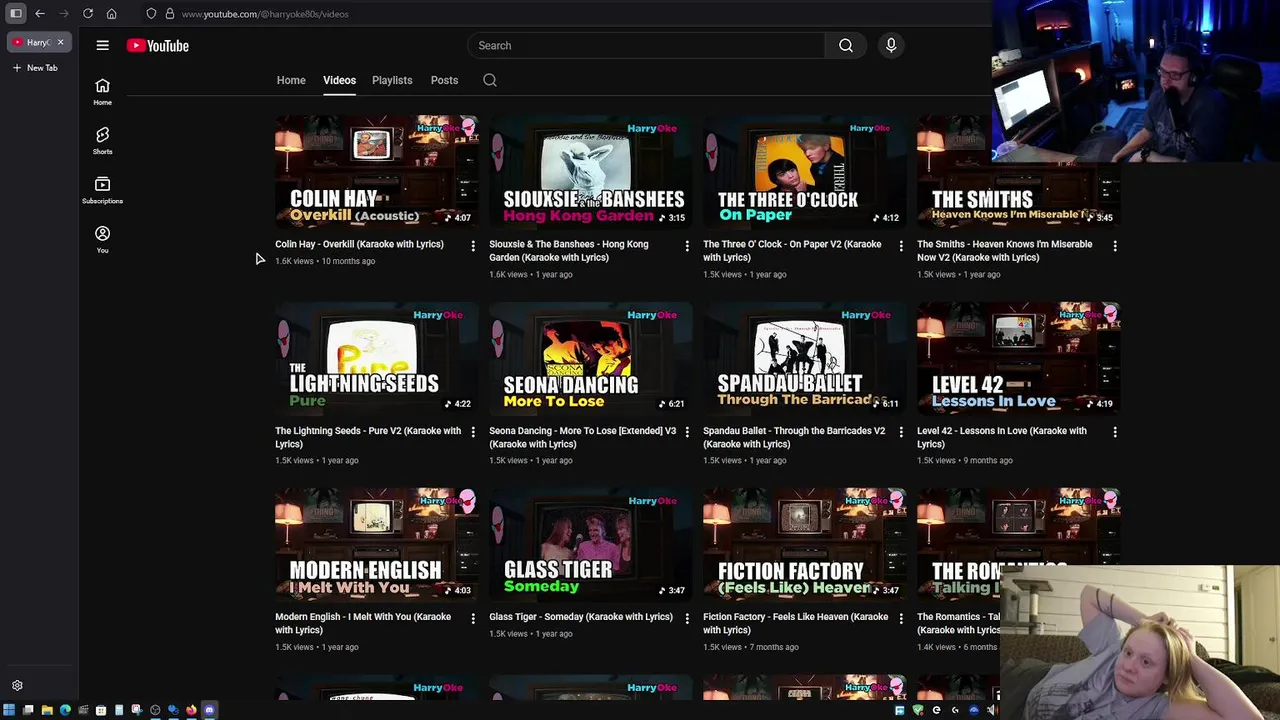Play The Three O'Clock On Paper thumbnail
Screen dimensions: 1280x720
point(804,172)
